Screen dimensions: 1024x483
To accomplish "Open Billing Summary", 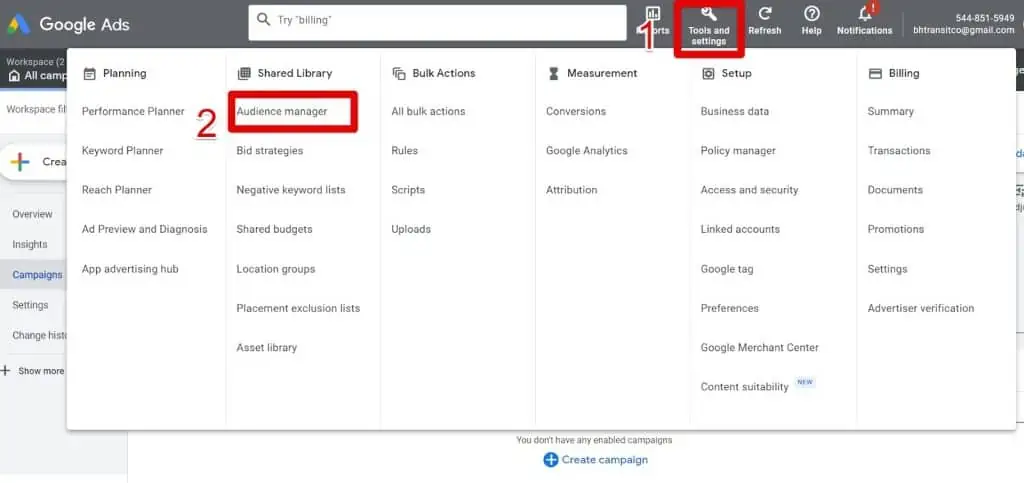I will tap(890, 112).
